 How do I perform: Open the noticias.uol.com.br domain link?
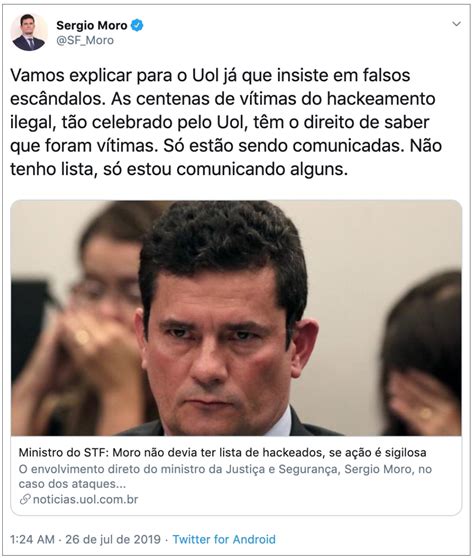pos(85,499)
